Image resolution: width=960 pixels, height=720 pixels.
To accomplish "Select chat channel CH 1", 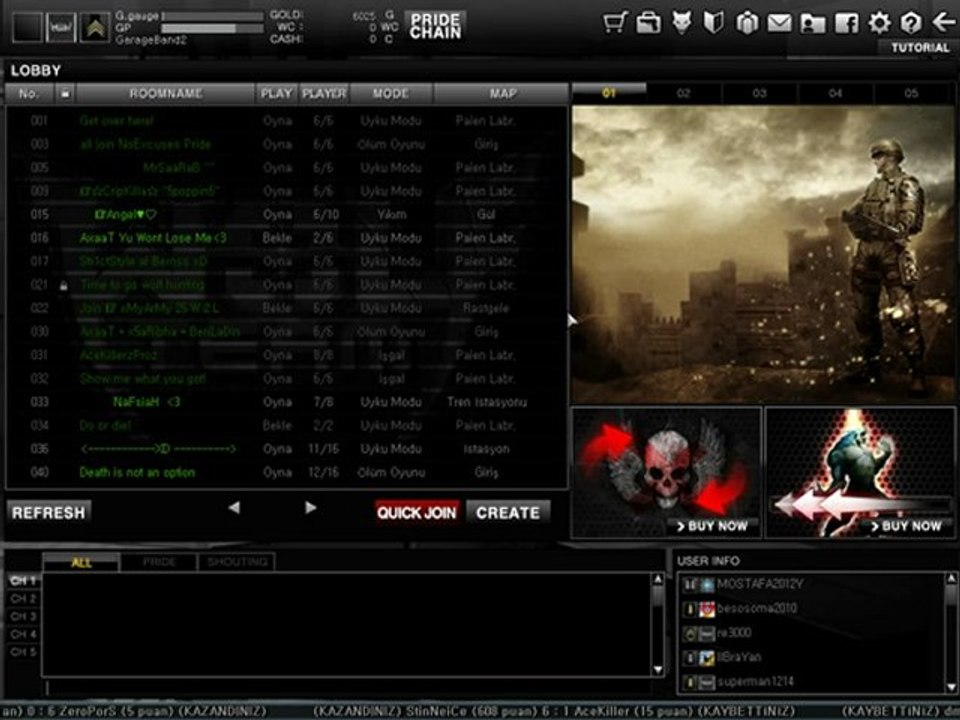I will [23, 580].
